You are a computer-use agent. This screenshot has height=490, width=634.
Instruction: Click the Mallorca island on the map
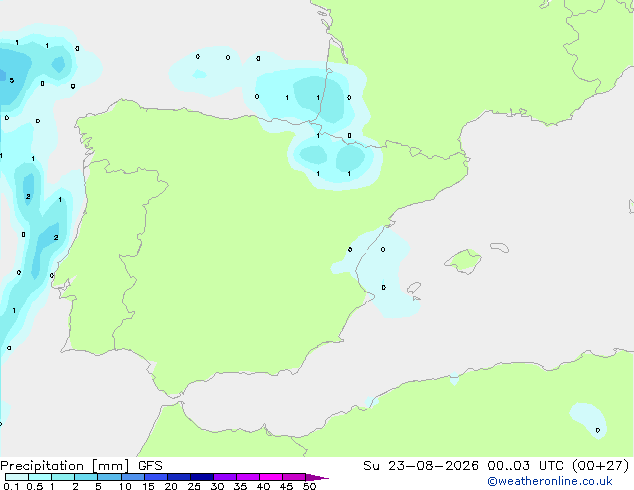pos(463,261)
